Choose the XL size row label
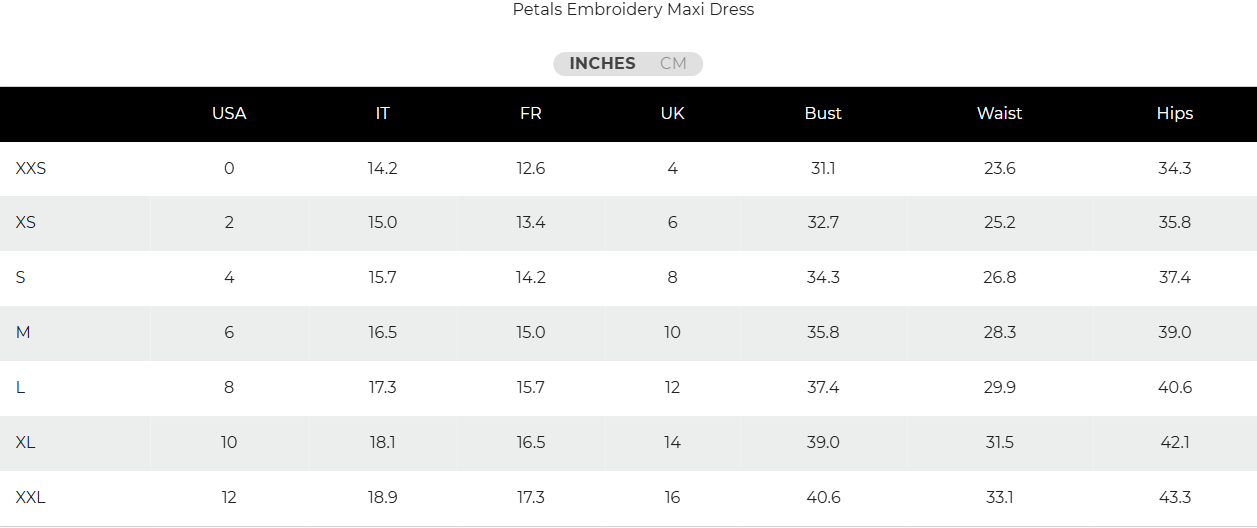This screenshot has height=528, width=1257. (26, 443)
